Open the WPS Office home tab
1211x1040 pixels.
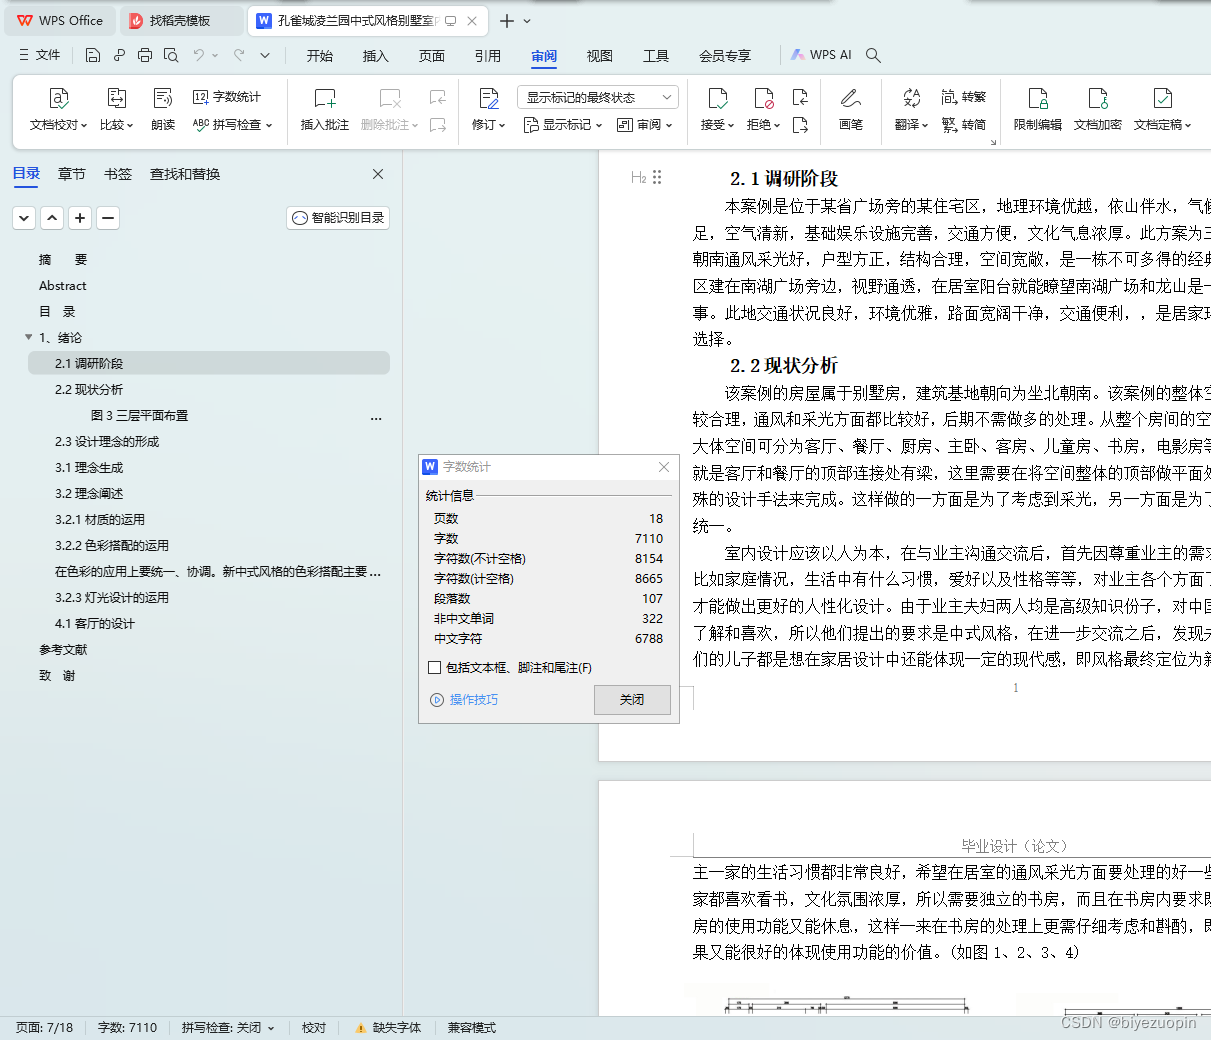click(x=60, y=21)
